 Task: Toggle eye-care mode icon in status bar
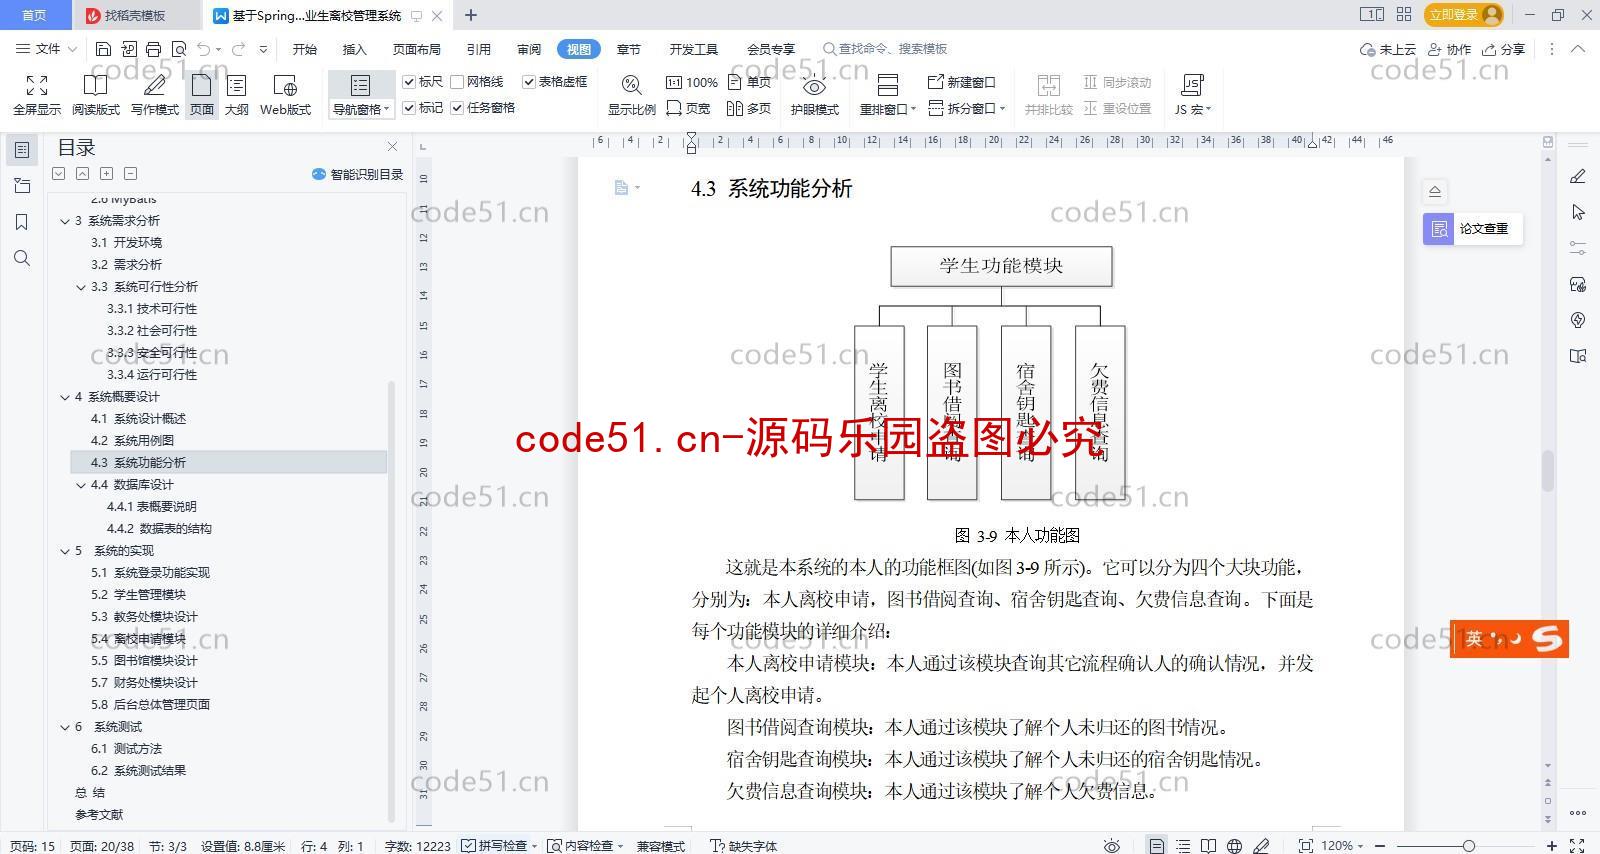[1111, 846]
